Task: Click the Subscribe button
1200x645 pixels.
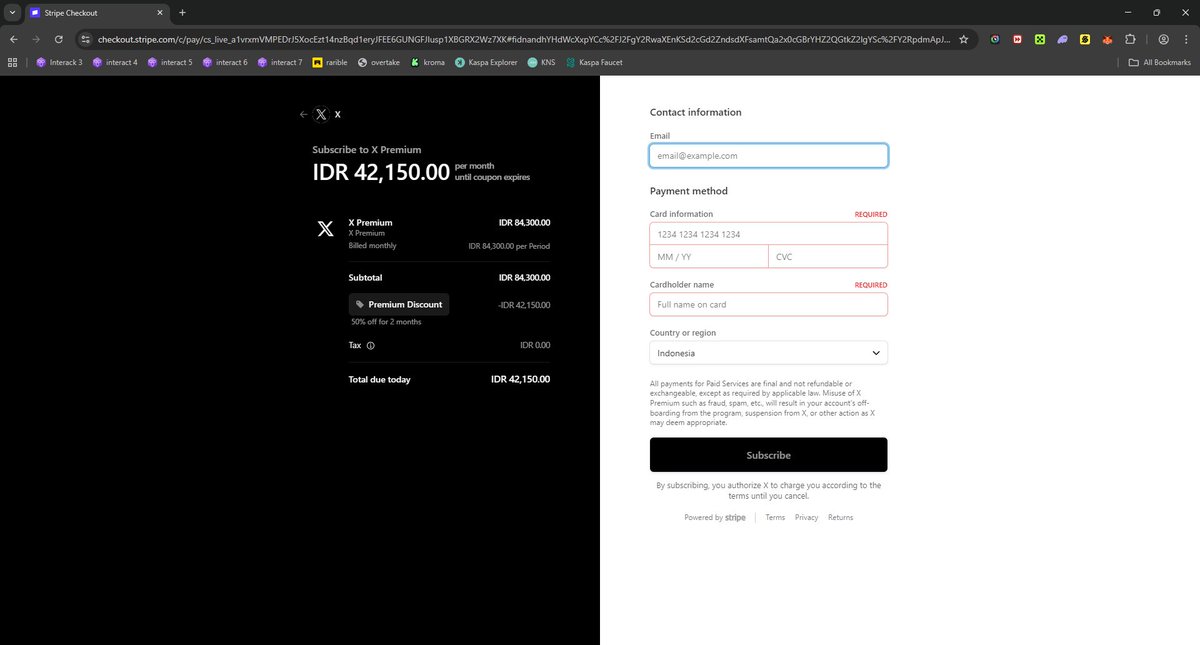Action: coord(768,455)
